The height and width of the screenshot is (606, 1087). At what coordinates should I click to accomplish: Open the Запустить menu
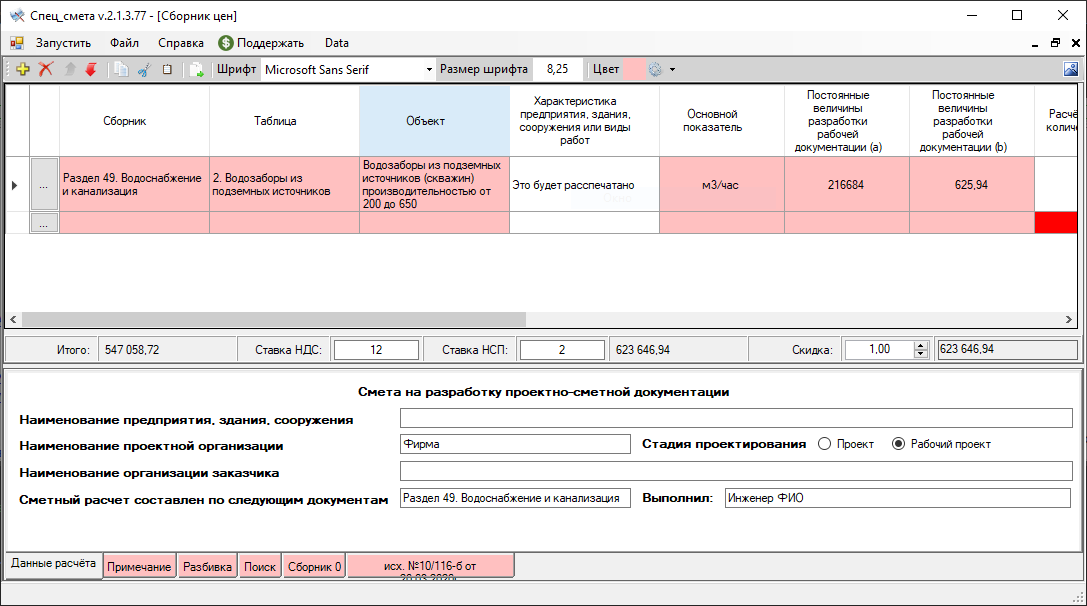point(63,43)
